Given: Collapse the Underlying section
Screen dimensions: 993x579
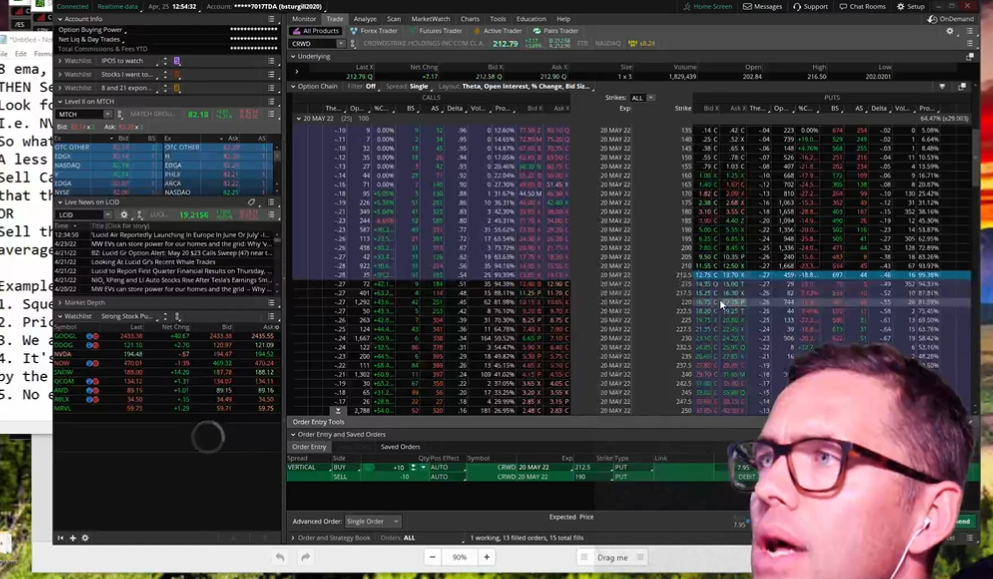Looking at the screenshot, I should pyautogui.click(x=293, y=56).
